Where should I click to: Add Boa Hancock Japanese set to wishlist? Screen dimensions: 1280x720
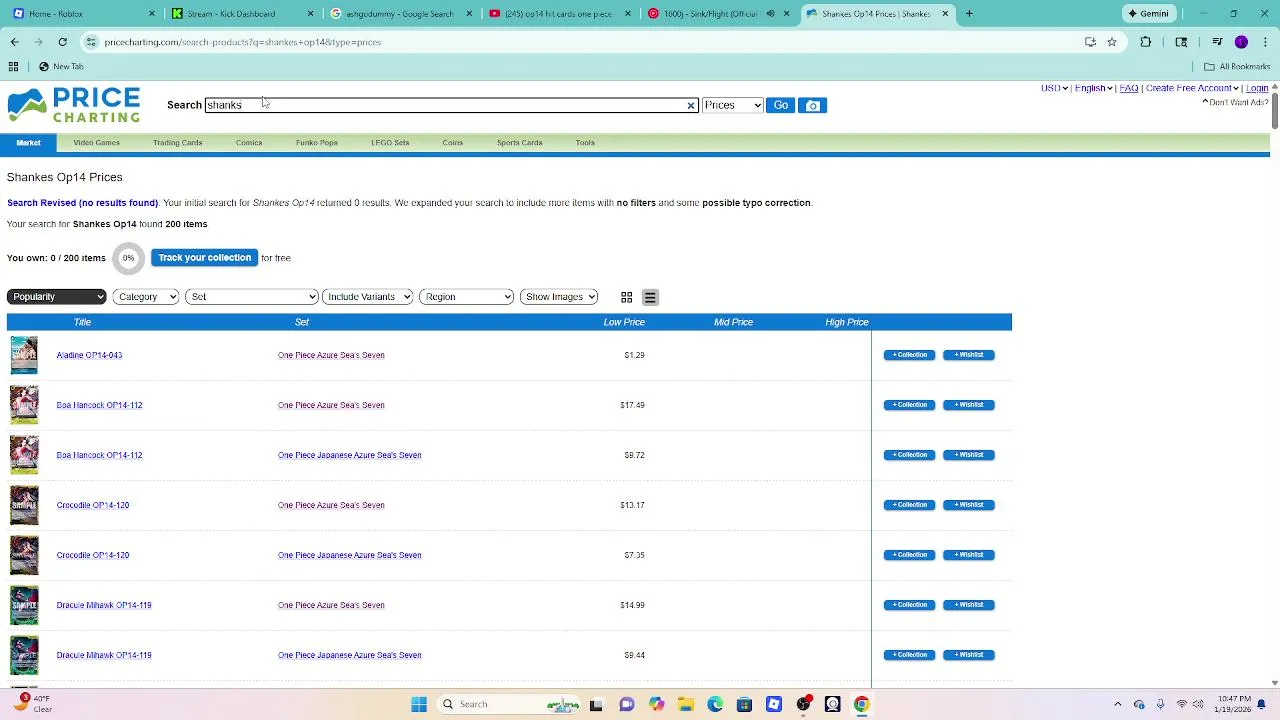968,455
